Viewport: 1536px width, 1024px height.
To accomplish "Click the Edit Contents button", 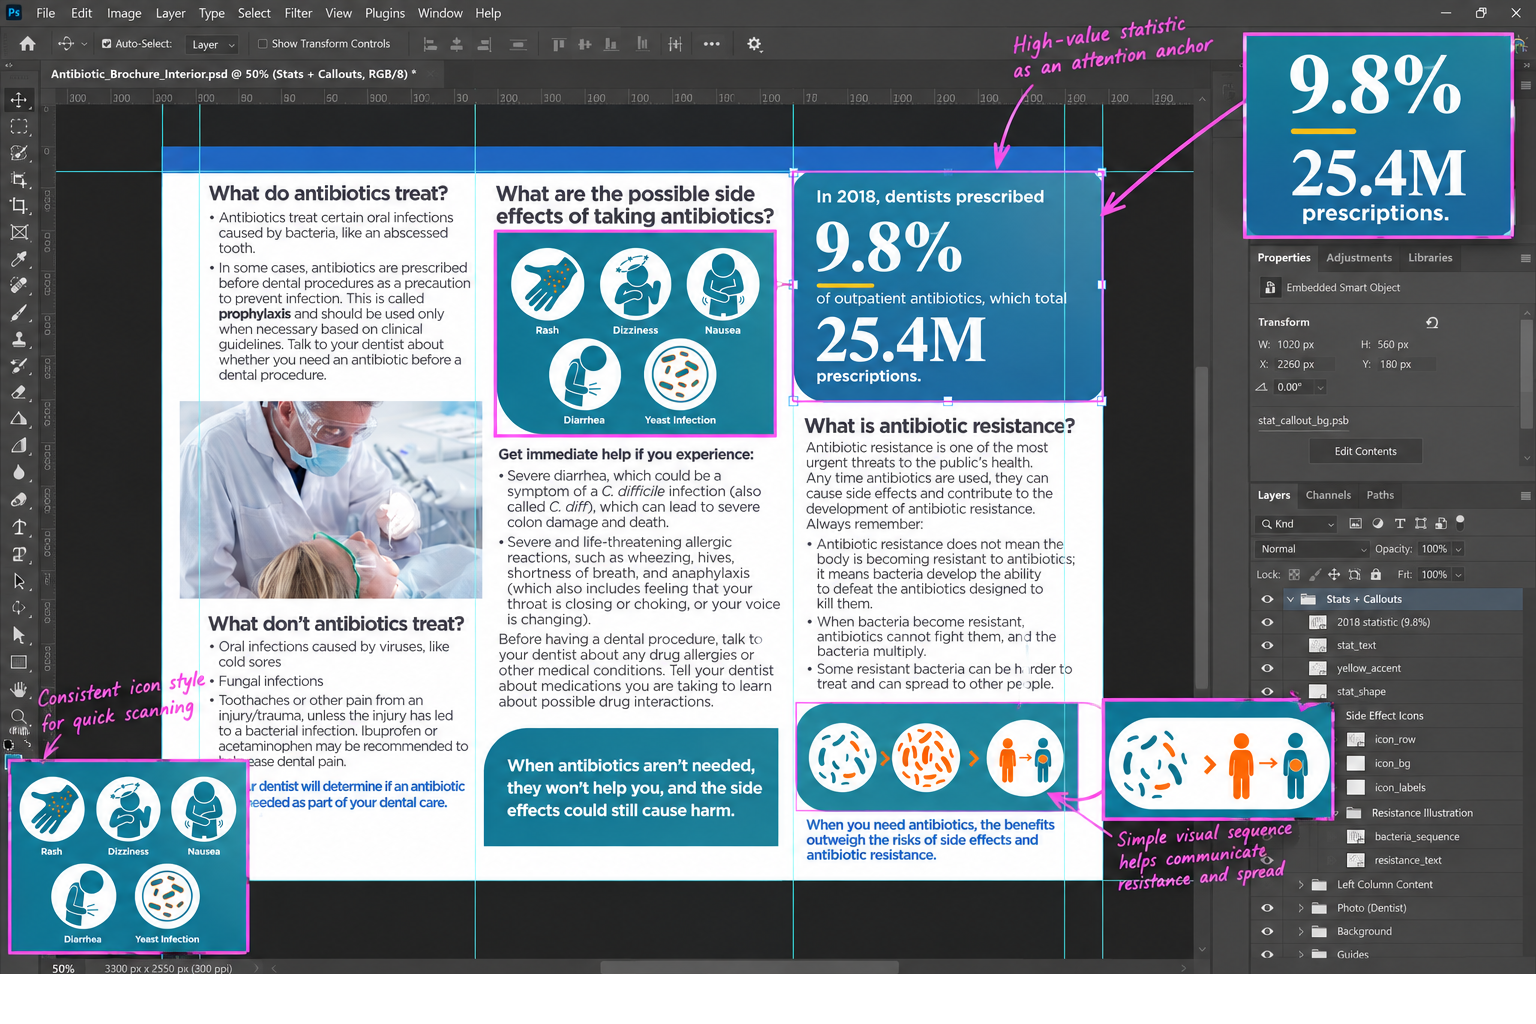I will tap(1365, 451).
